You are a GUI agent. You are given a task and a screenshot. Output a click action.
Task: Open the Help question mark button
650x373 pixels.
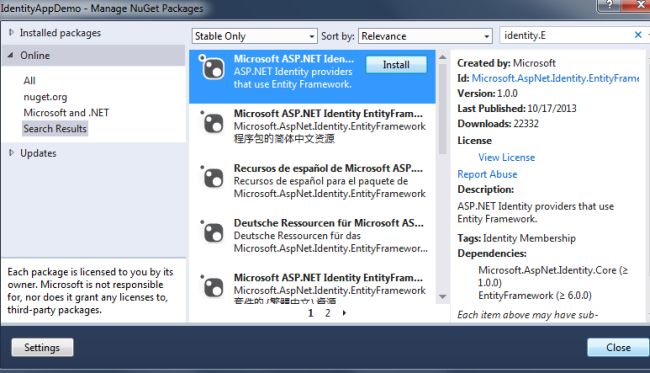[609, 5]
